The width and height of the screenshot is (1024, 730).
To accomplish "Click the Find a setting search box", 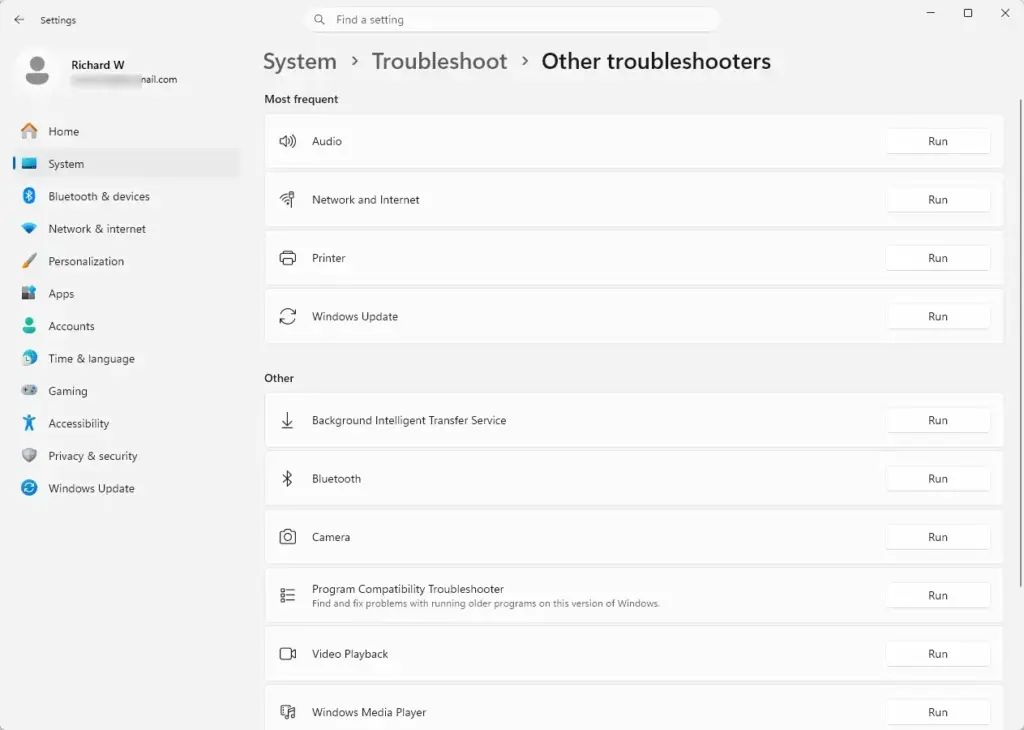I will point(512,20).
